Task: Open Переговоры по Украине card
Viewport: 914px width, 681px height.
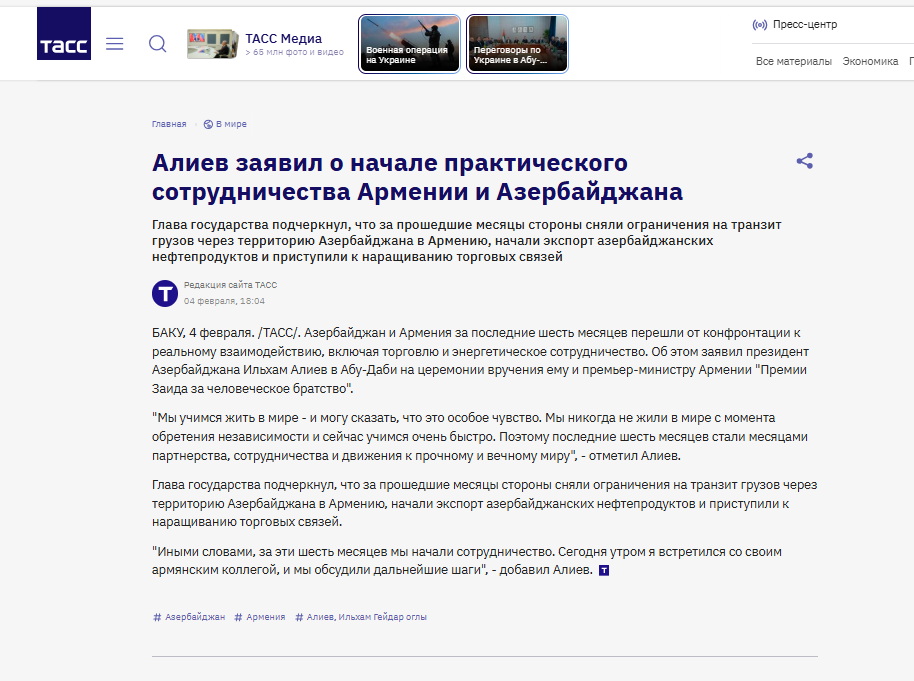Action: [x=517, y=44]
